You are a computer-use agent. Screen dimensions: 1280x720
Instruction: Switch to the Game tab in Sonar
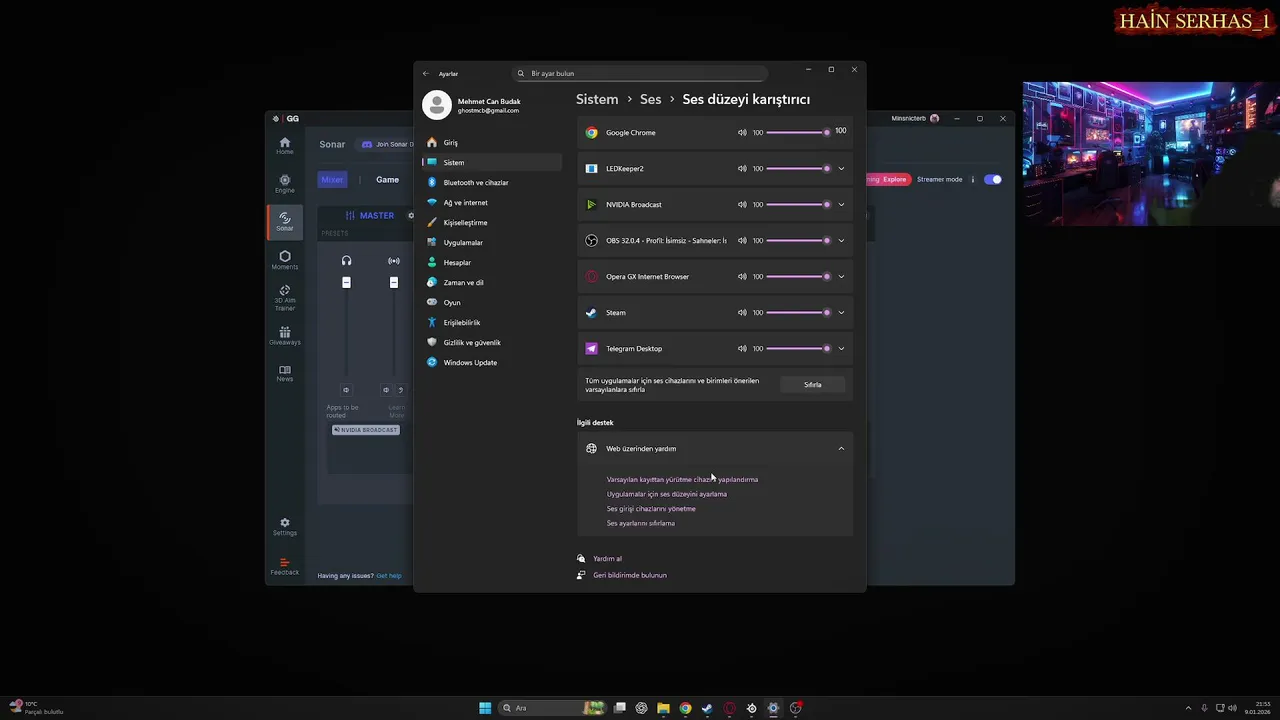pyautogui.click(x=387, y=180)
